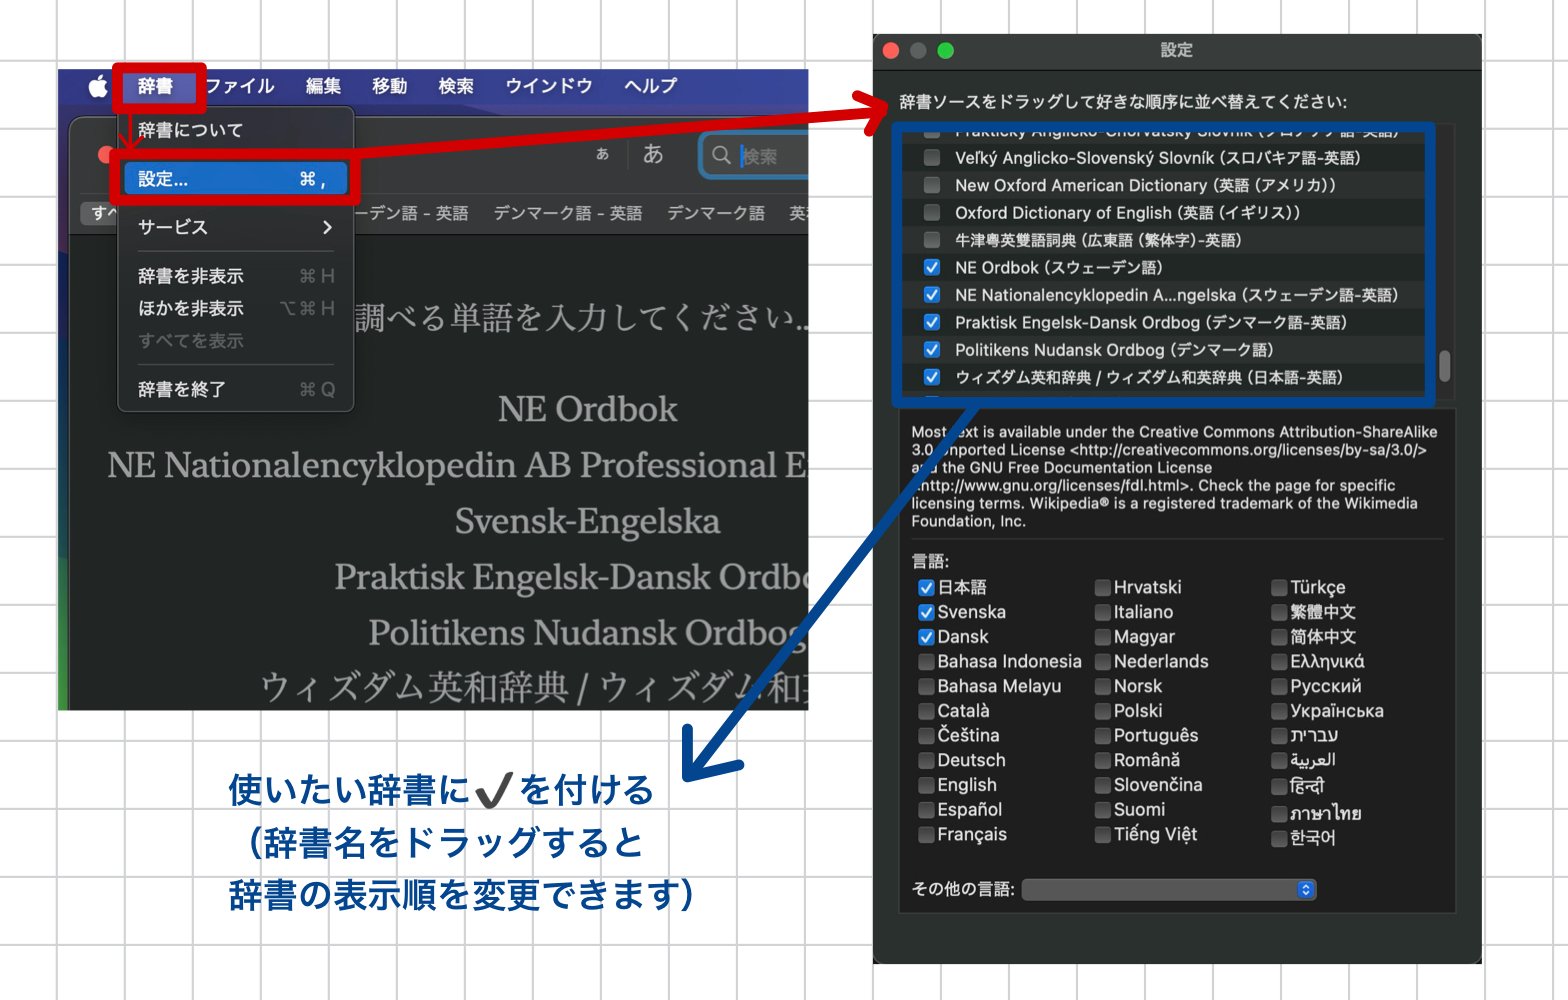Open the ヘルプ menu
This screenshot has height=1000, width=1568.
650,86
